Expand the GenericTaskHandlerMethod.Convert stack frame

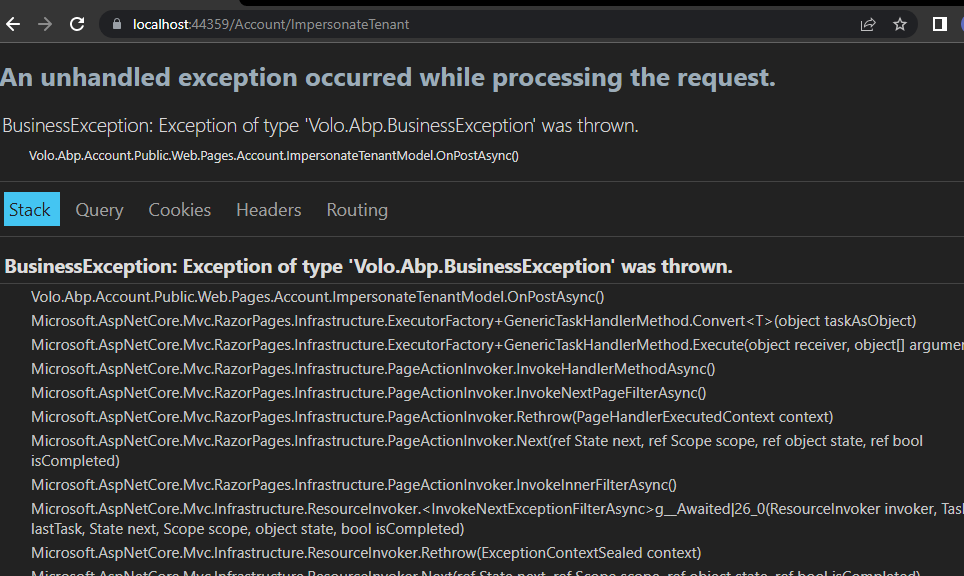click(475, 320)
